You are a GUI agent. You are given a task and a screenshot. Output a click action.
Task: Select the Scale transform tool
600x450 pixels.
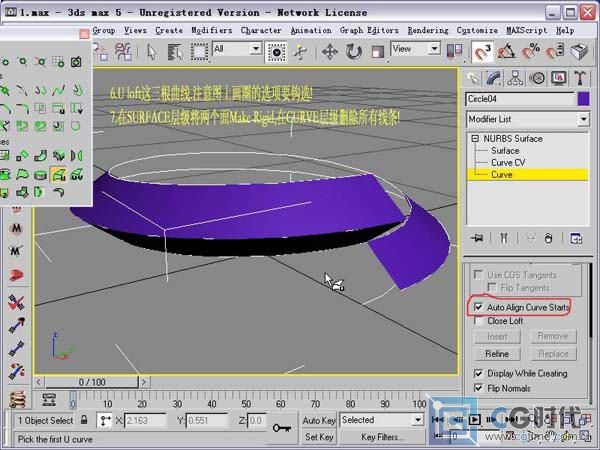pos(378,52)
